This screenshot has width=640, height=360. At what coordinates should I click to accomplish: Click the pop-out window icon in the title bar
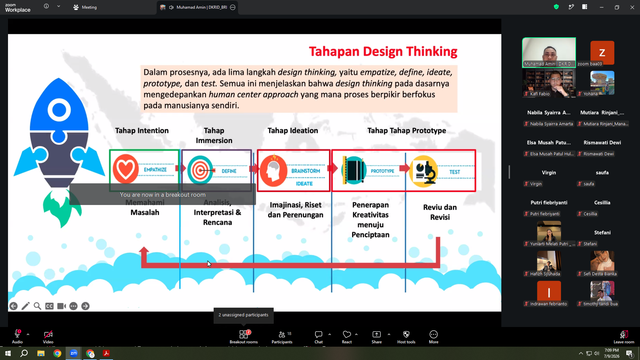571,7
